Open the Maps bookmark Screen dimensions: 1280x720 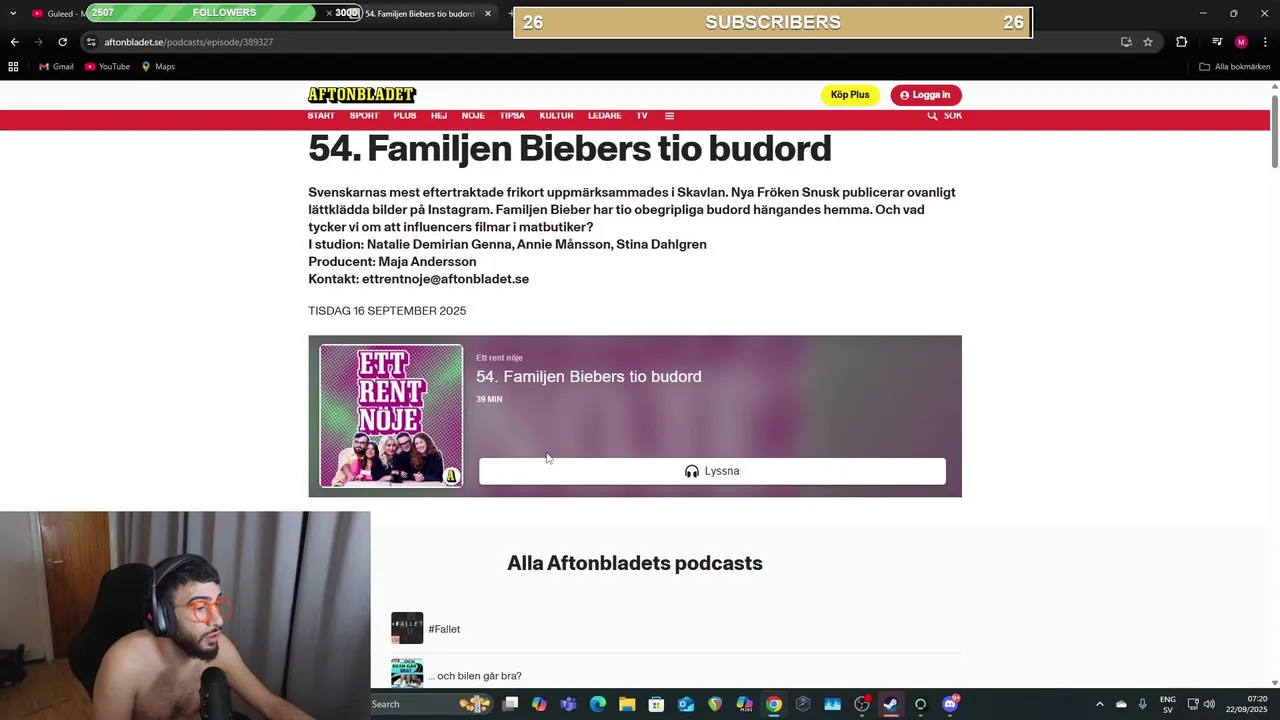click(158, 67)
